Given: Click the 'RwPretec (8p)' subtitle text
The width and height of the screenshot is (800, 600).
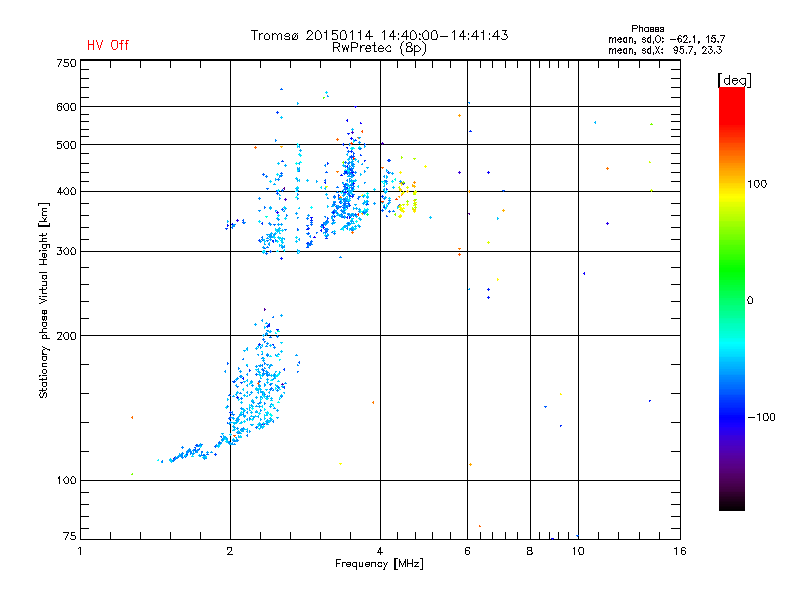Looking at the screenshot, I should click(379, 48).
